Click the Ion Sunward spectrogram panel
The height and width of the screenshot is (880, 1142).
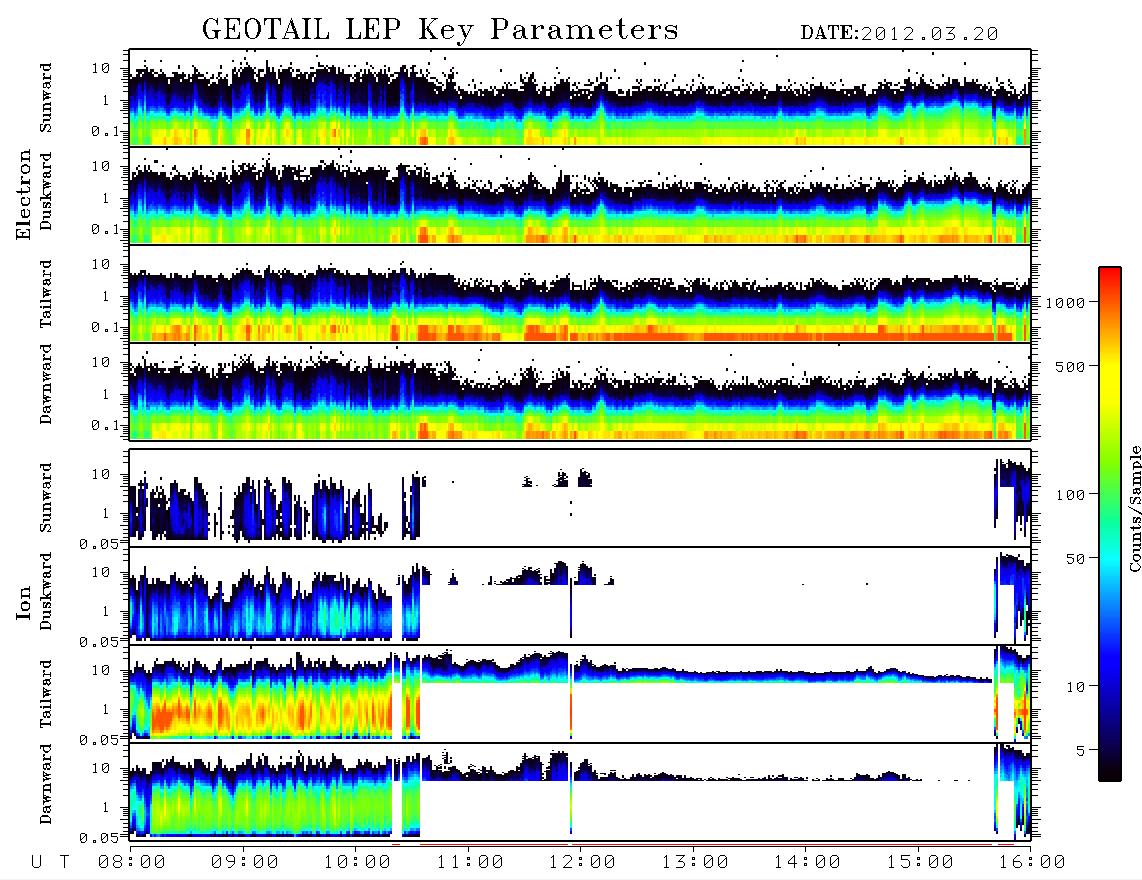tap(580, 498)
